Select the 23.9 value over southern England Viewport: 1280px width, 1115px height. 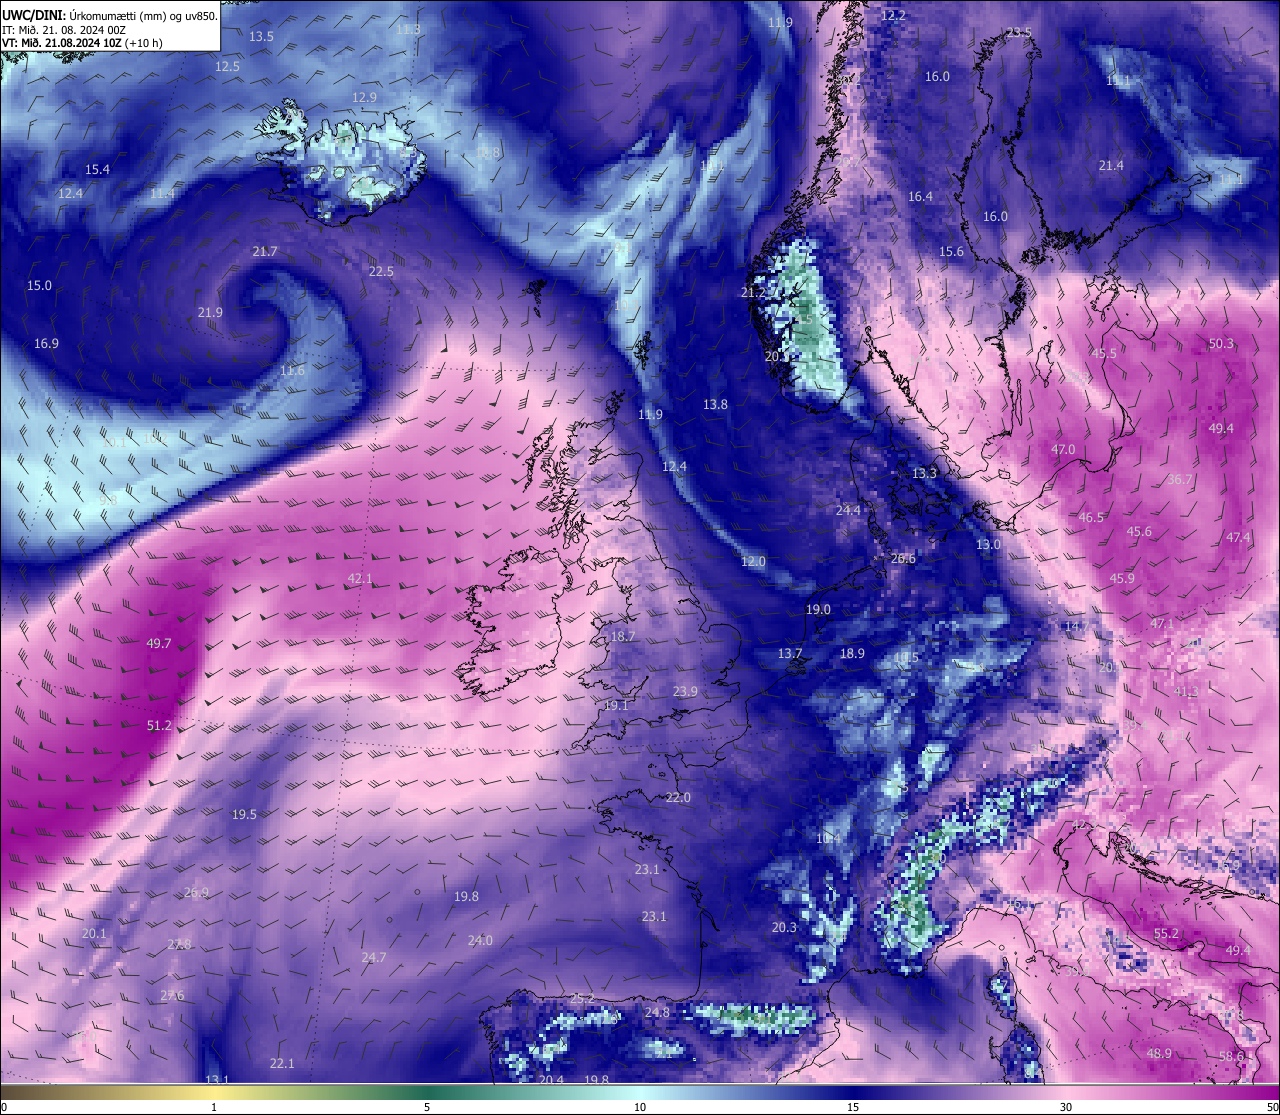[685, 691]
